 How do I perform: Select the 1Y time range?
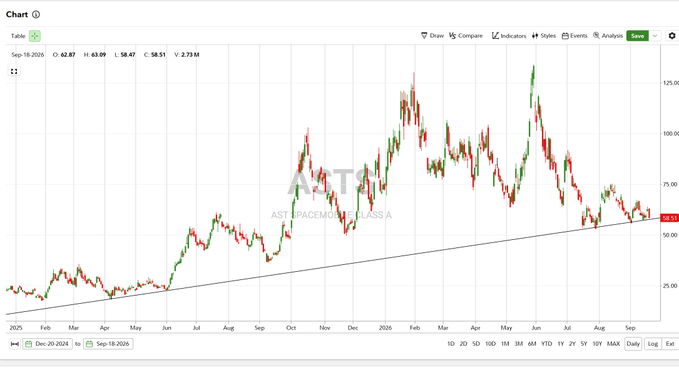[560, 344]
